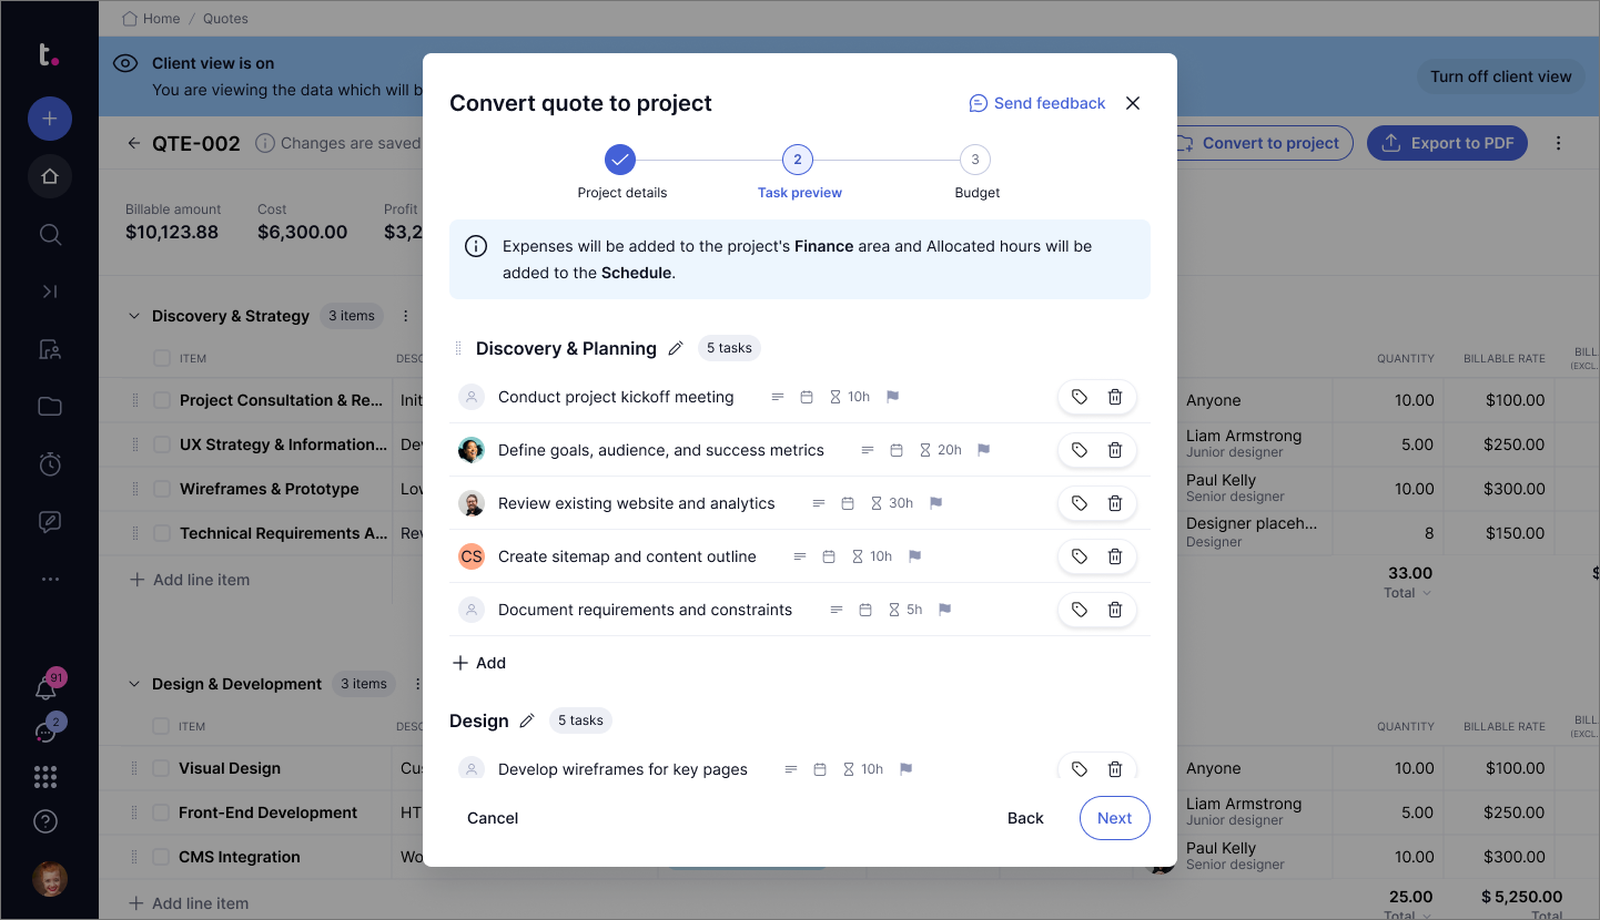This screenshot has height=920, width=1600.
Task: Tick the Visual Design item checkbox
Action: click(161, 768)
